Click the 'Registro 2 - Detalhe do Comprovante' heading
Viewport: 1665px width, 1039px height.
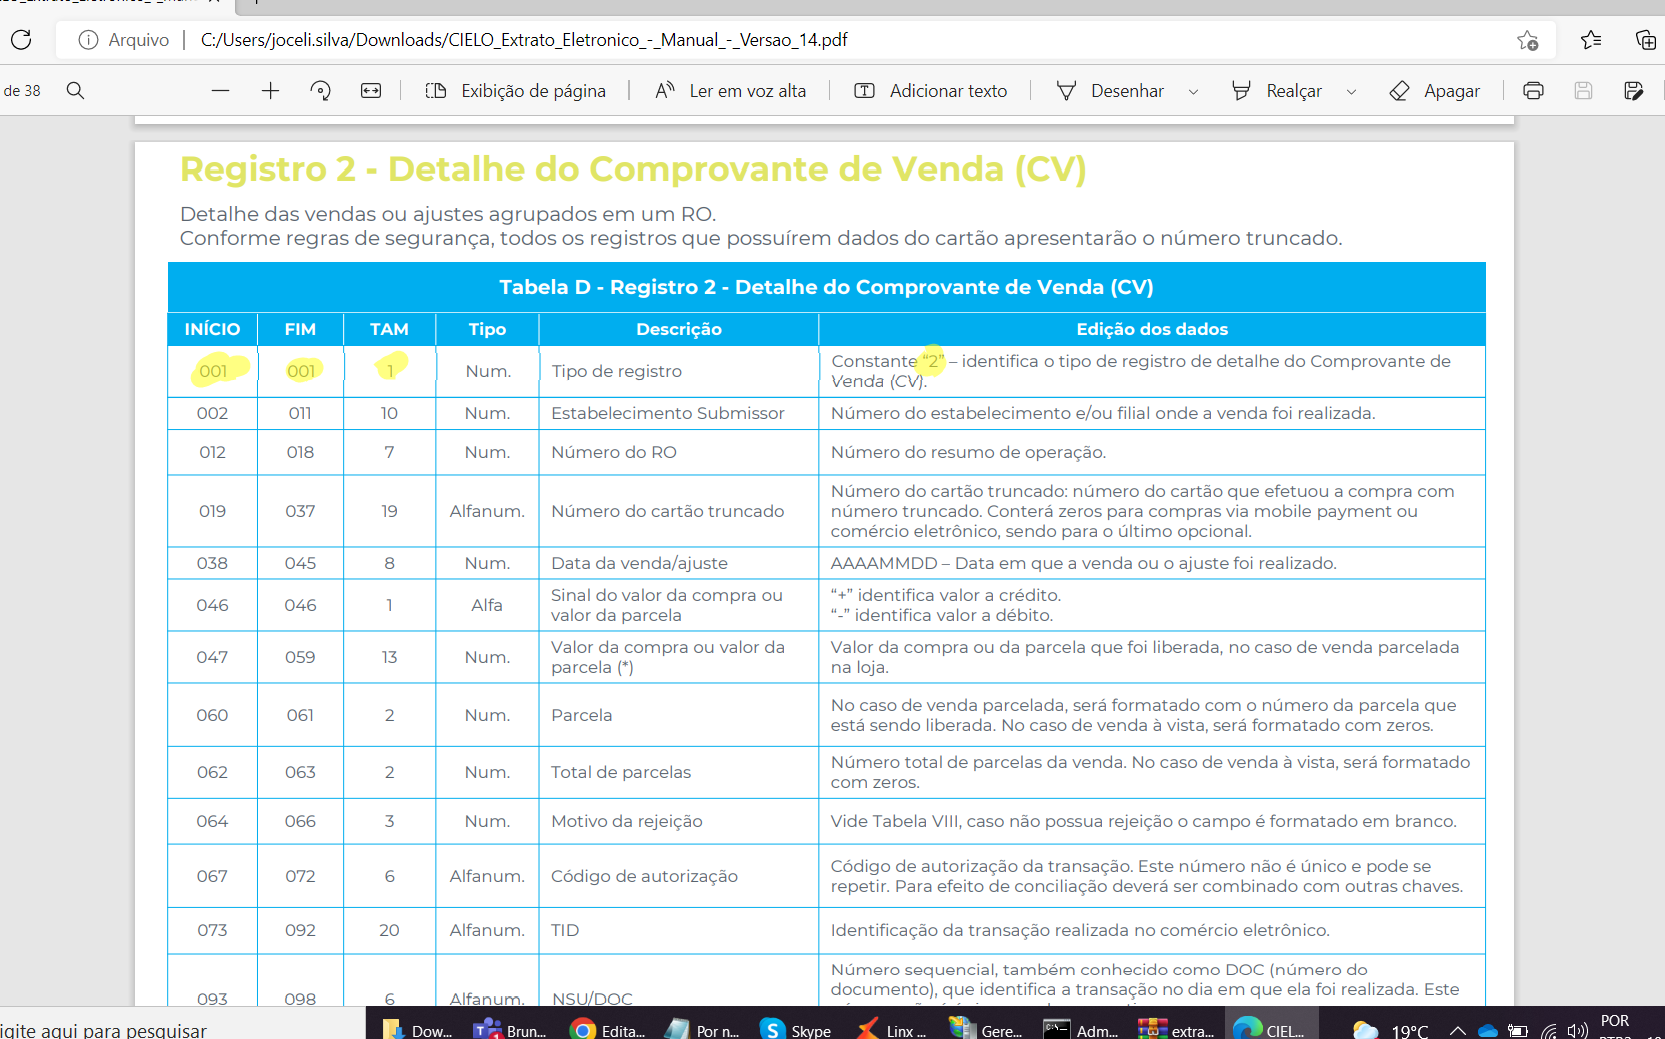(x=633, y=169)
